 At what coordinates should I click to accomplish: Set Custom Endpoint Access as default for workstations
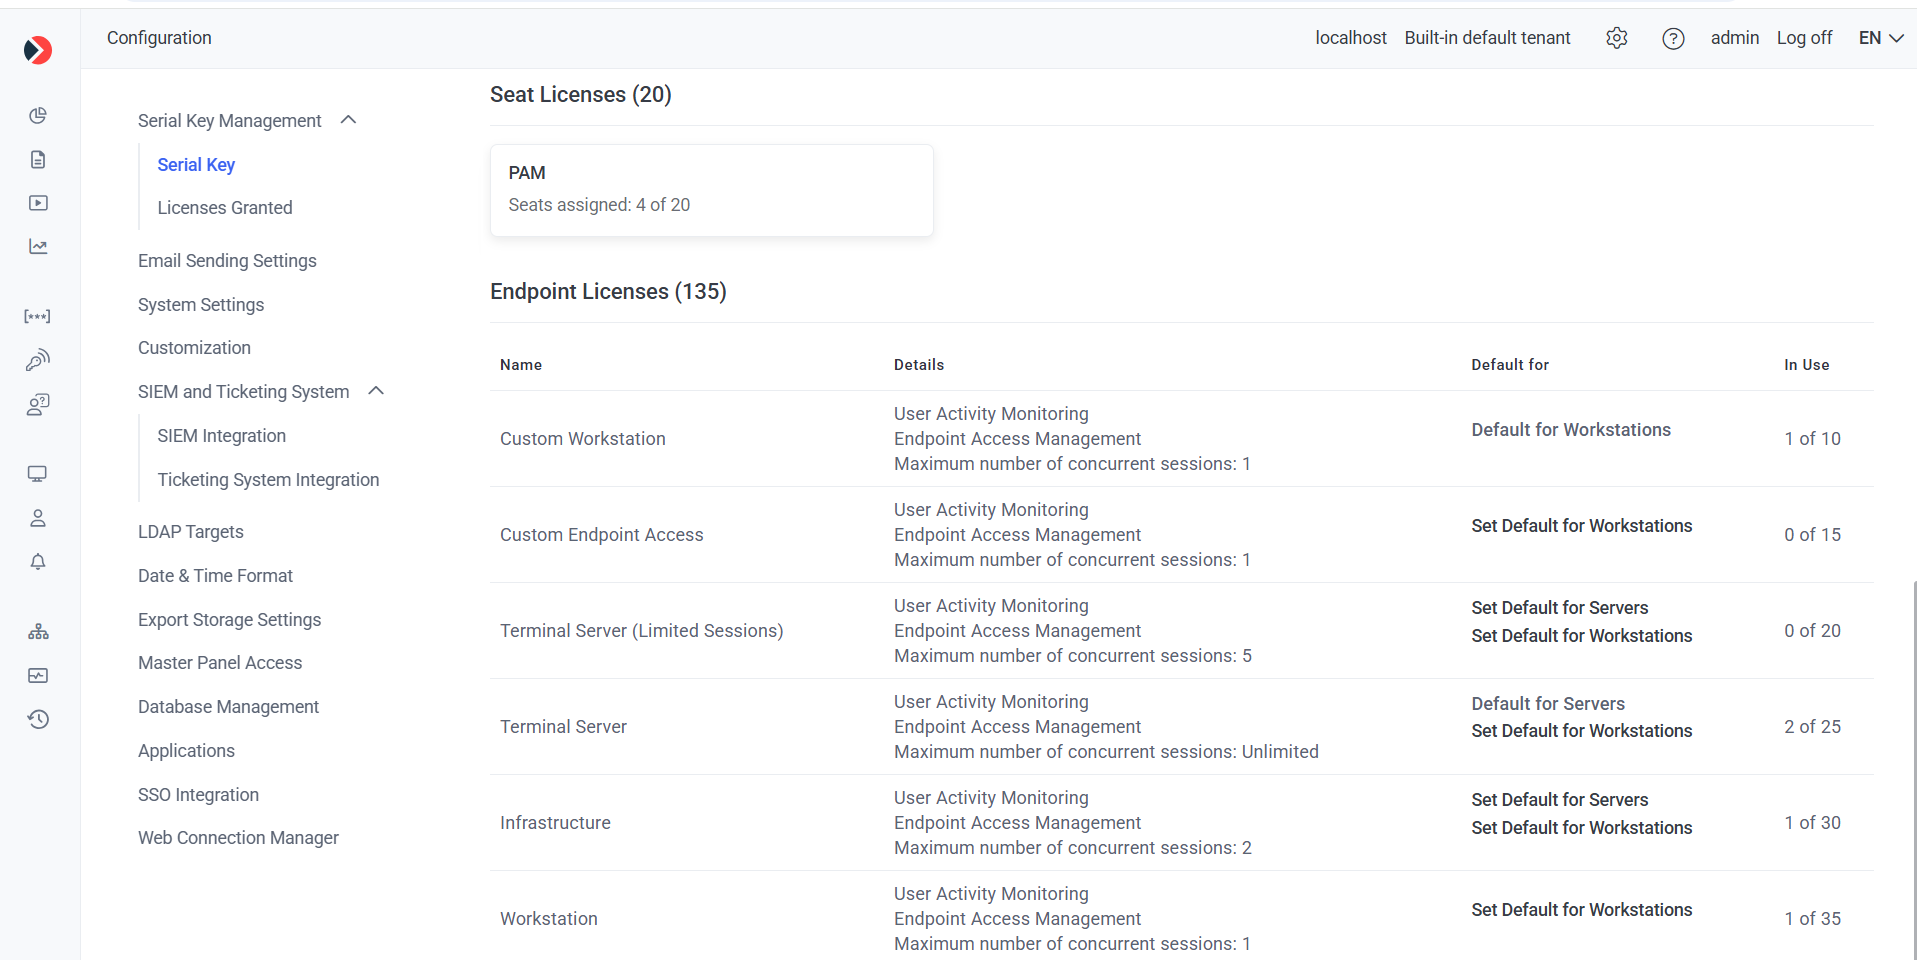(x=1581, y=526)
